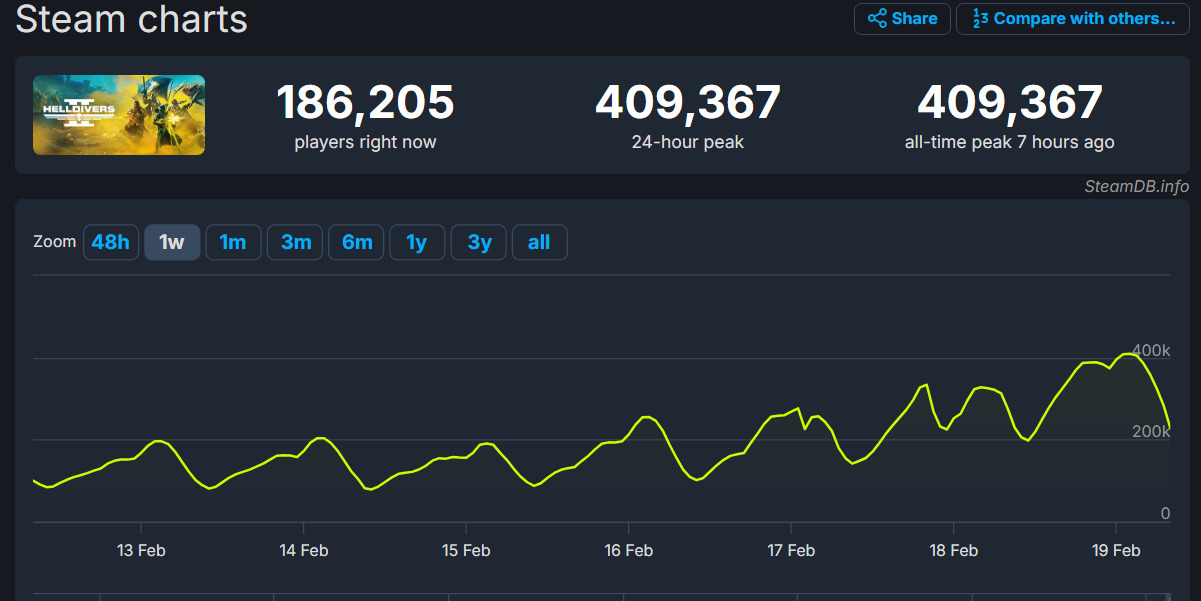This screenshot has height=601, width=1201.
Task: Click the 186,205 players right now stat
Action: pos(365,103)
